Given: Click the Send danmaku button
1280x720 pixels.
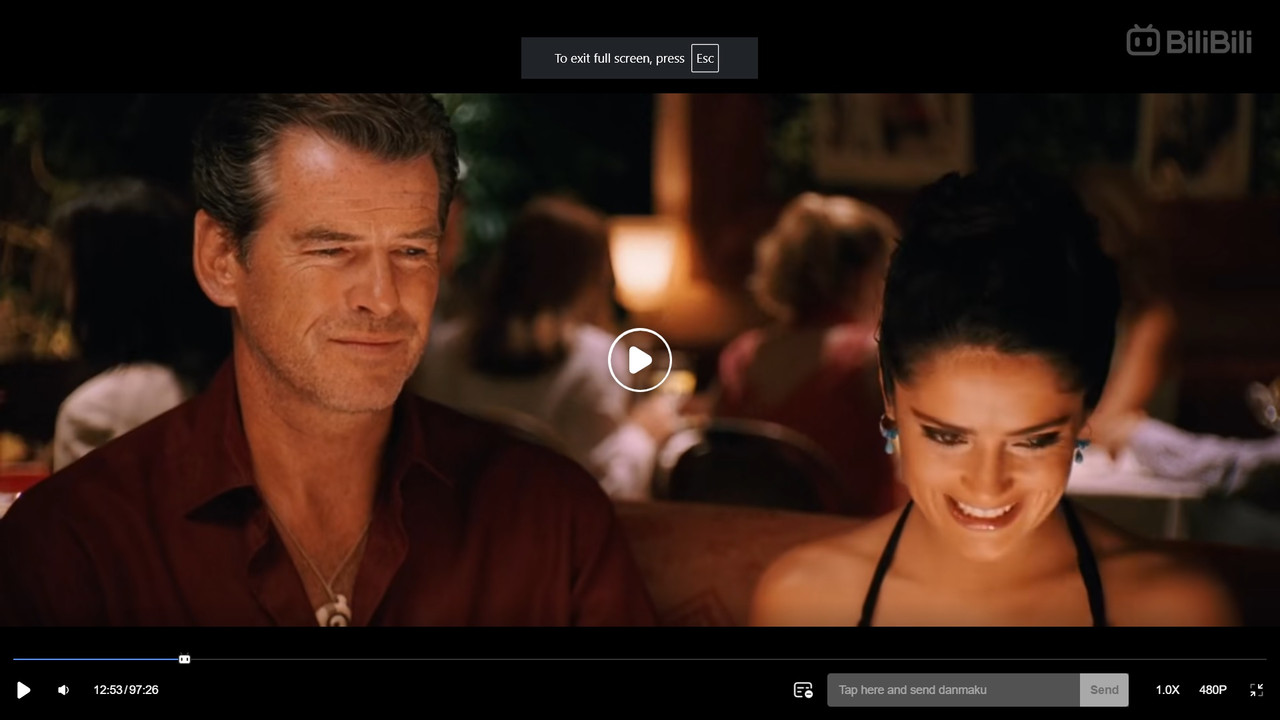Looking at the screenshot, I should click(x=1104, y=690).
